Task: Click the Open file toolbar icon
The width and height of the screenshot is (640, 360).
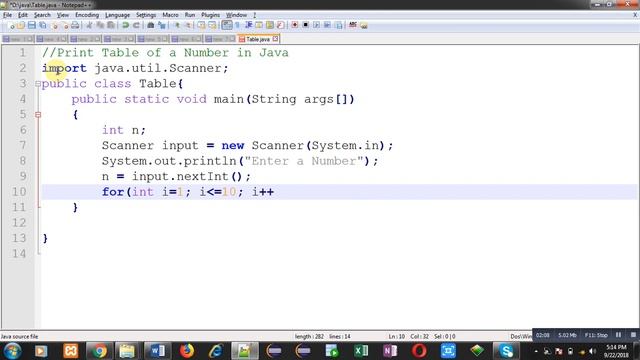Action: coord(21,25)
